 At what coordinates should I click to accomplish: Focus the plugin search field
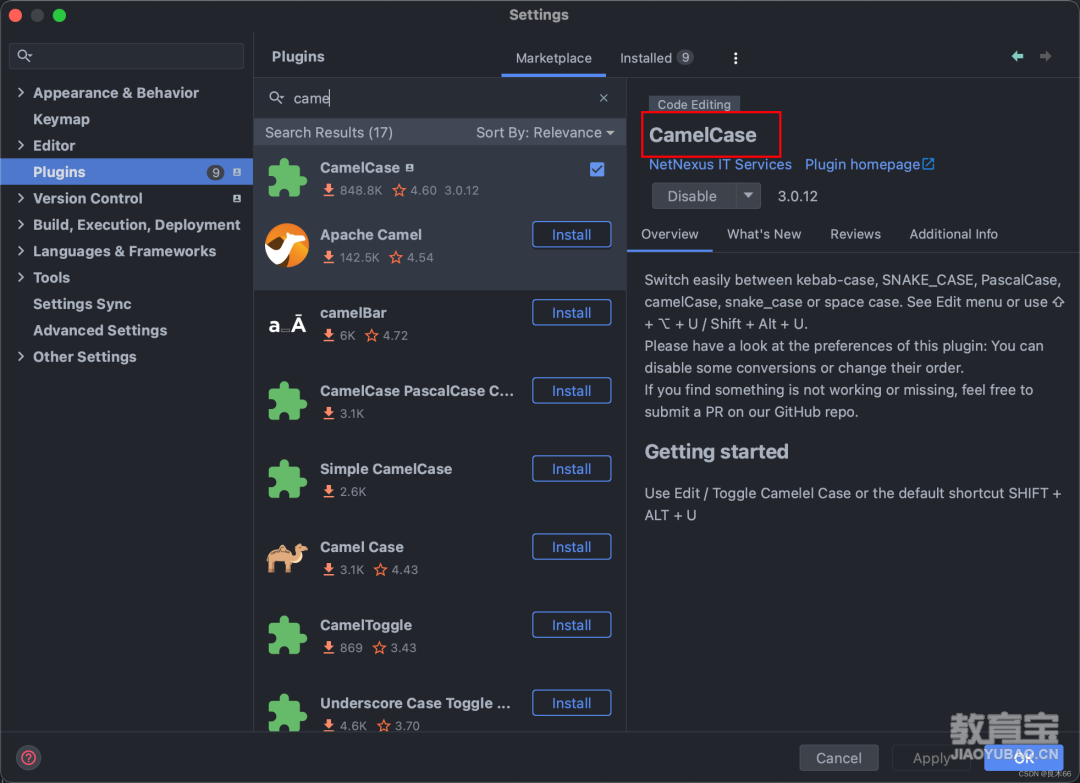pyautogui.click(x=439, y=98)
